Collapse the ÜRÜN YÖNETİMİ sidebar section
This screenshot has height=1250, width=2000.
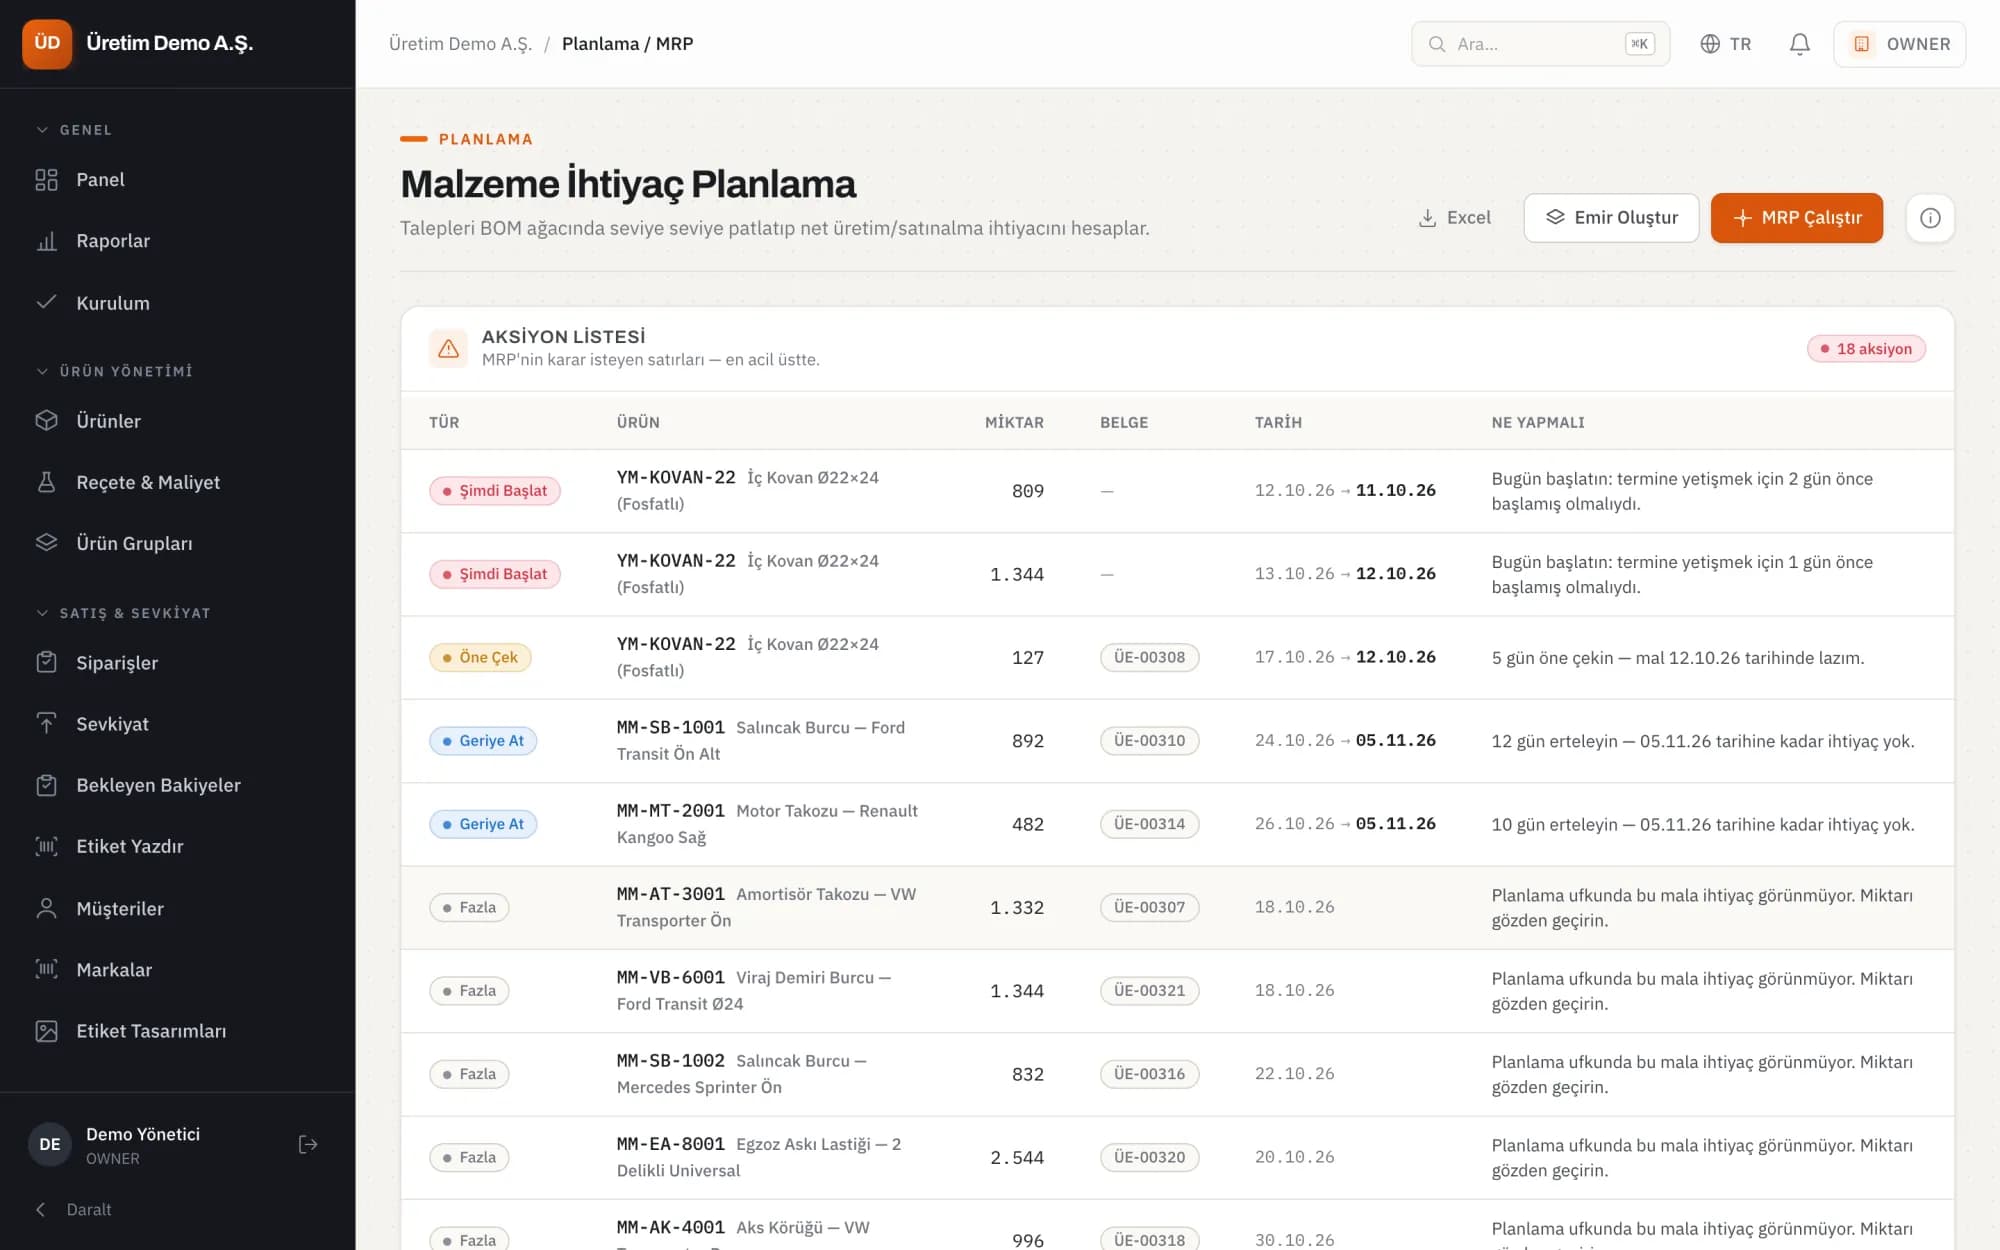(x=115, y=371)
